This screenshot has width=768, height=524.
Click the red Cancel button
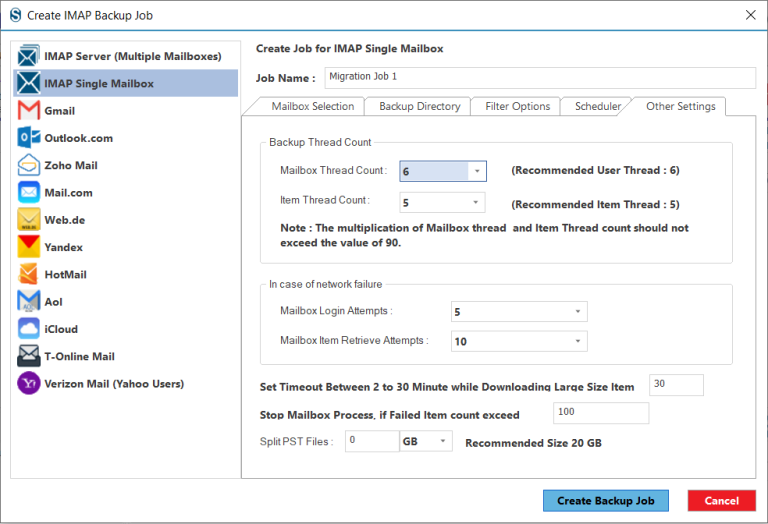coord(721,500)
